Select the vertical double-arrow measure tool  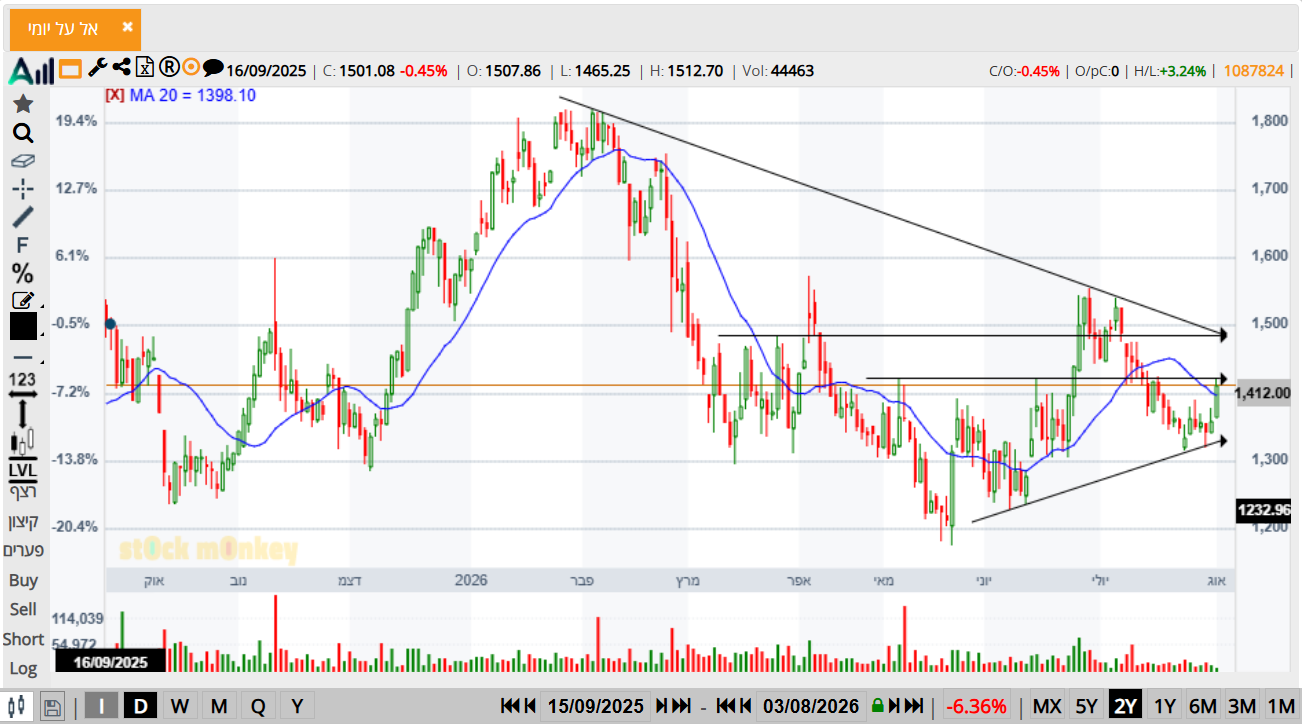click(23, 413)
